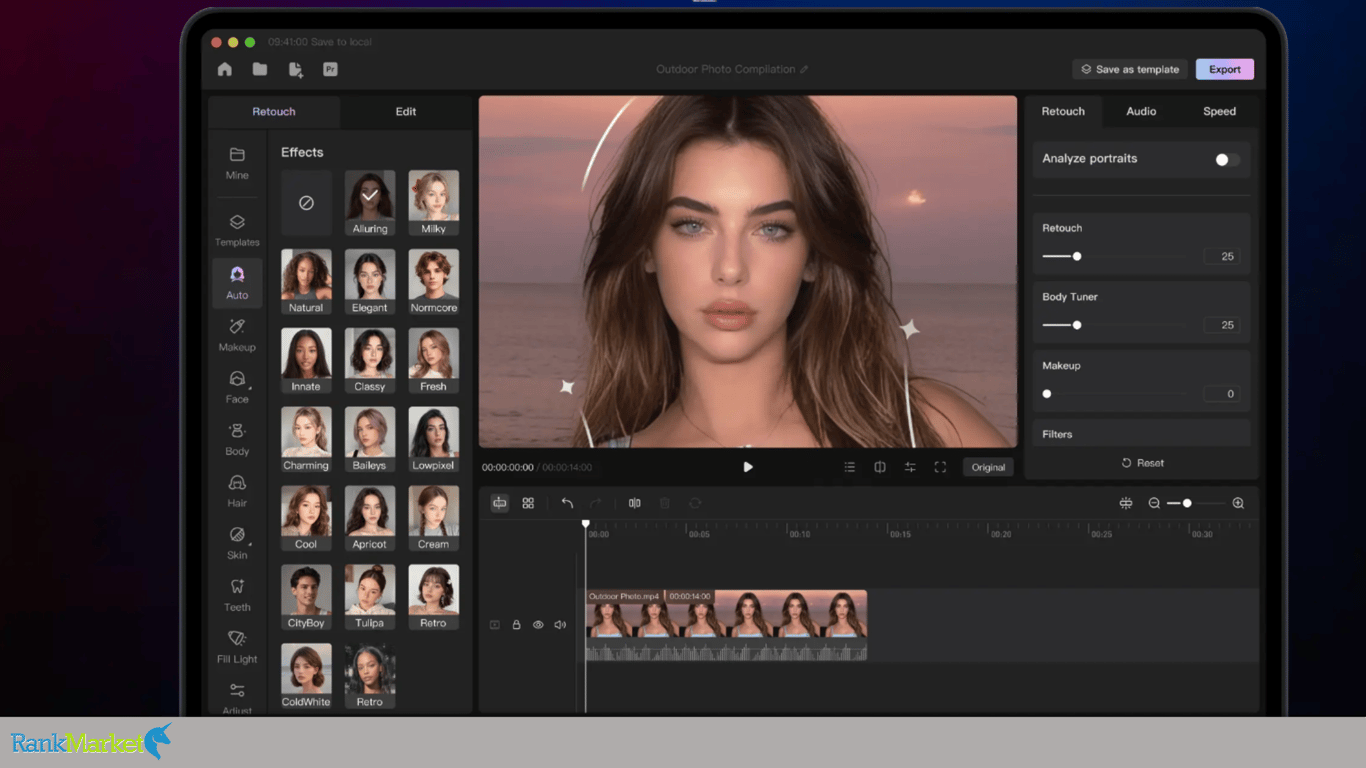The image size is (1366, 768).
Task: Apply the ColdWhite effect
Action: (306, 677)
